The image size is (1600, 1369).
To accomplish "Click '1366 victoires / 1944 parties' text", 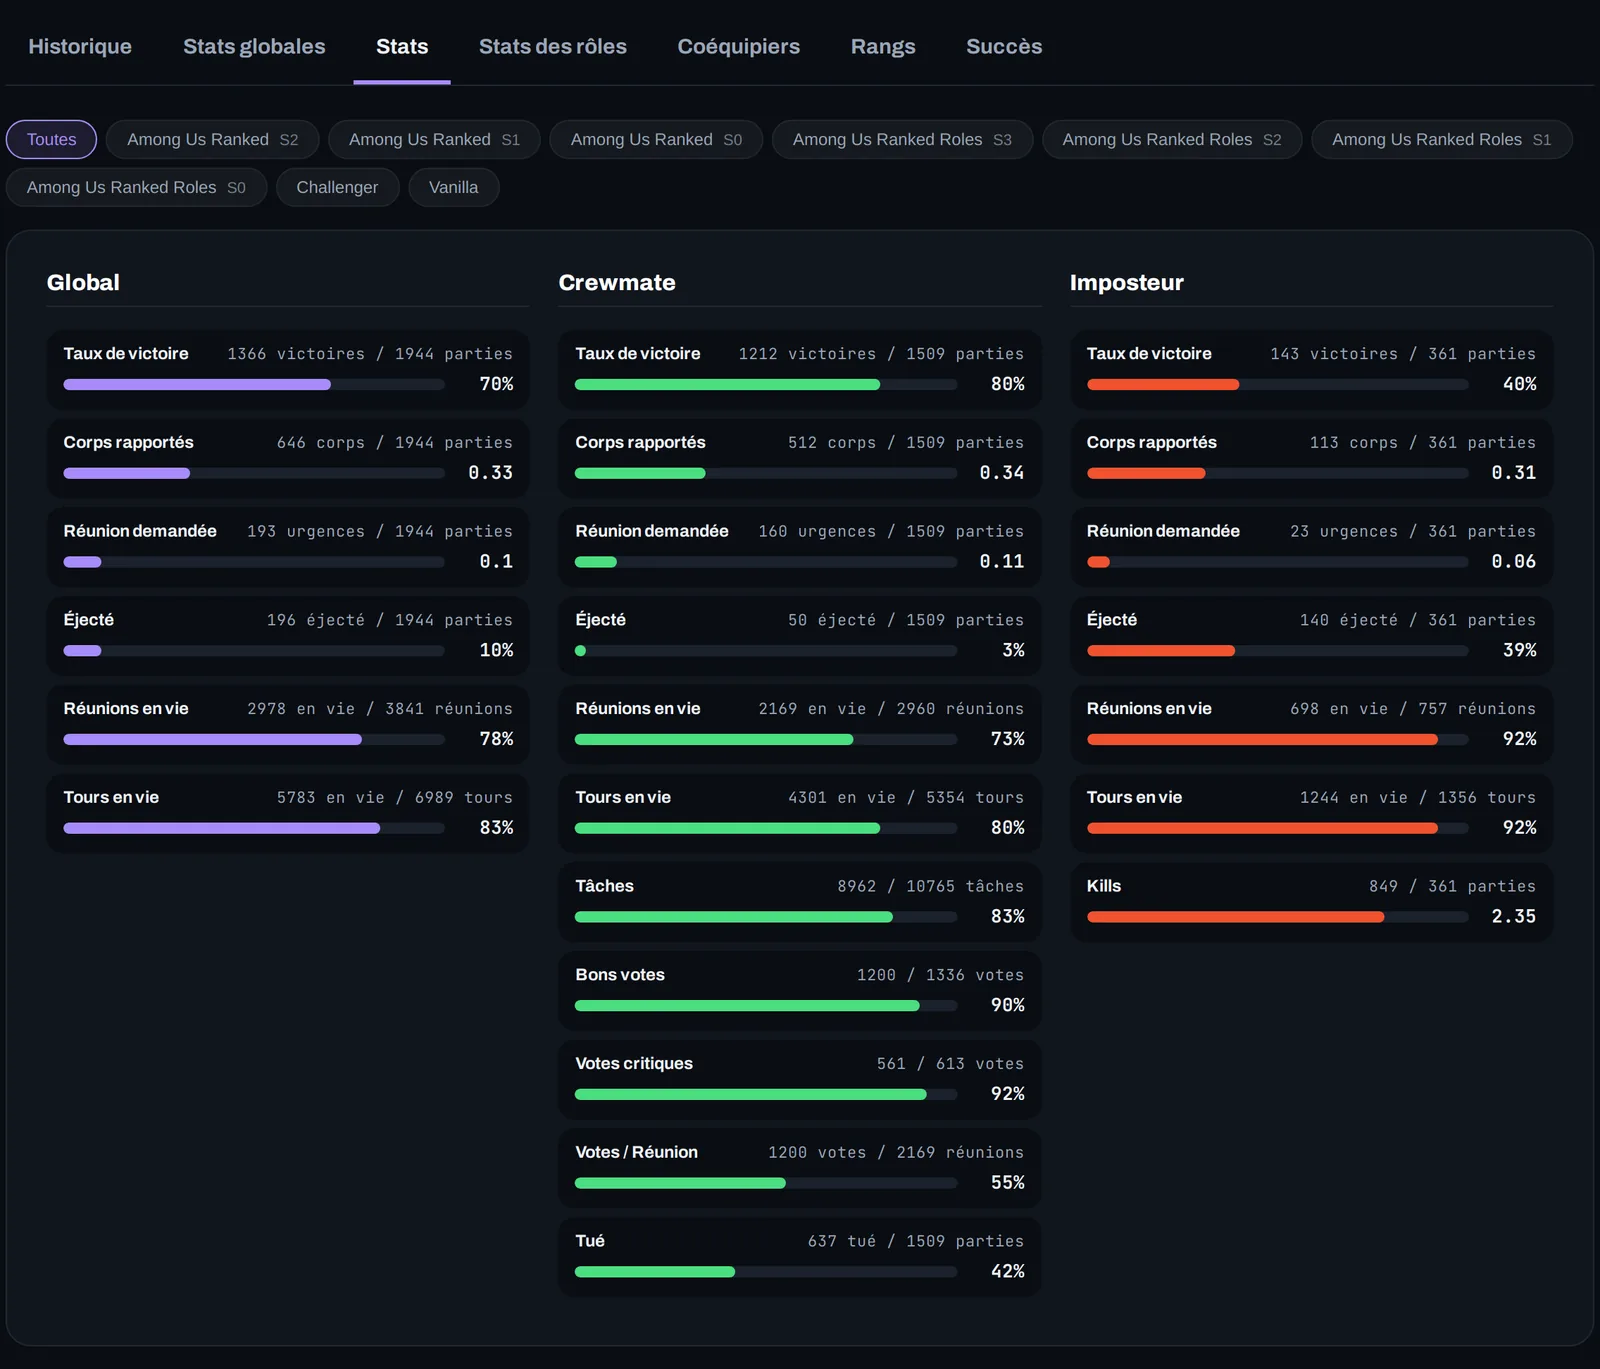I will pos(370,354).
